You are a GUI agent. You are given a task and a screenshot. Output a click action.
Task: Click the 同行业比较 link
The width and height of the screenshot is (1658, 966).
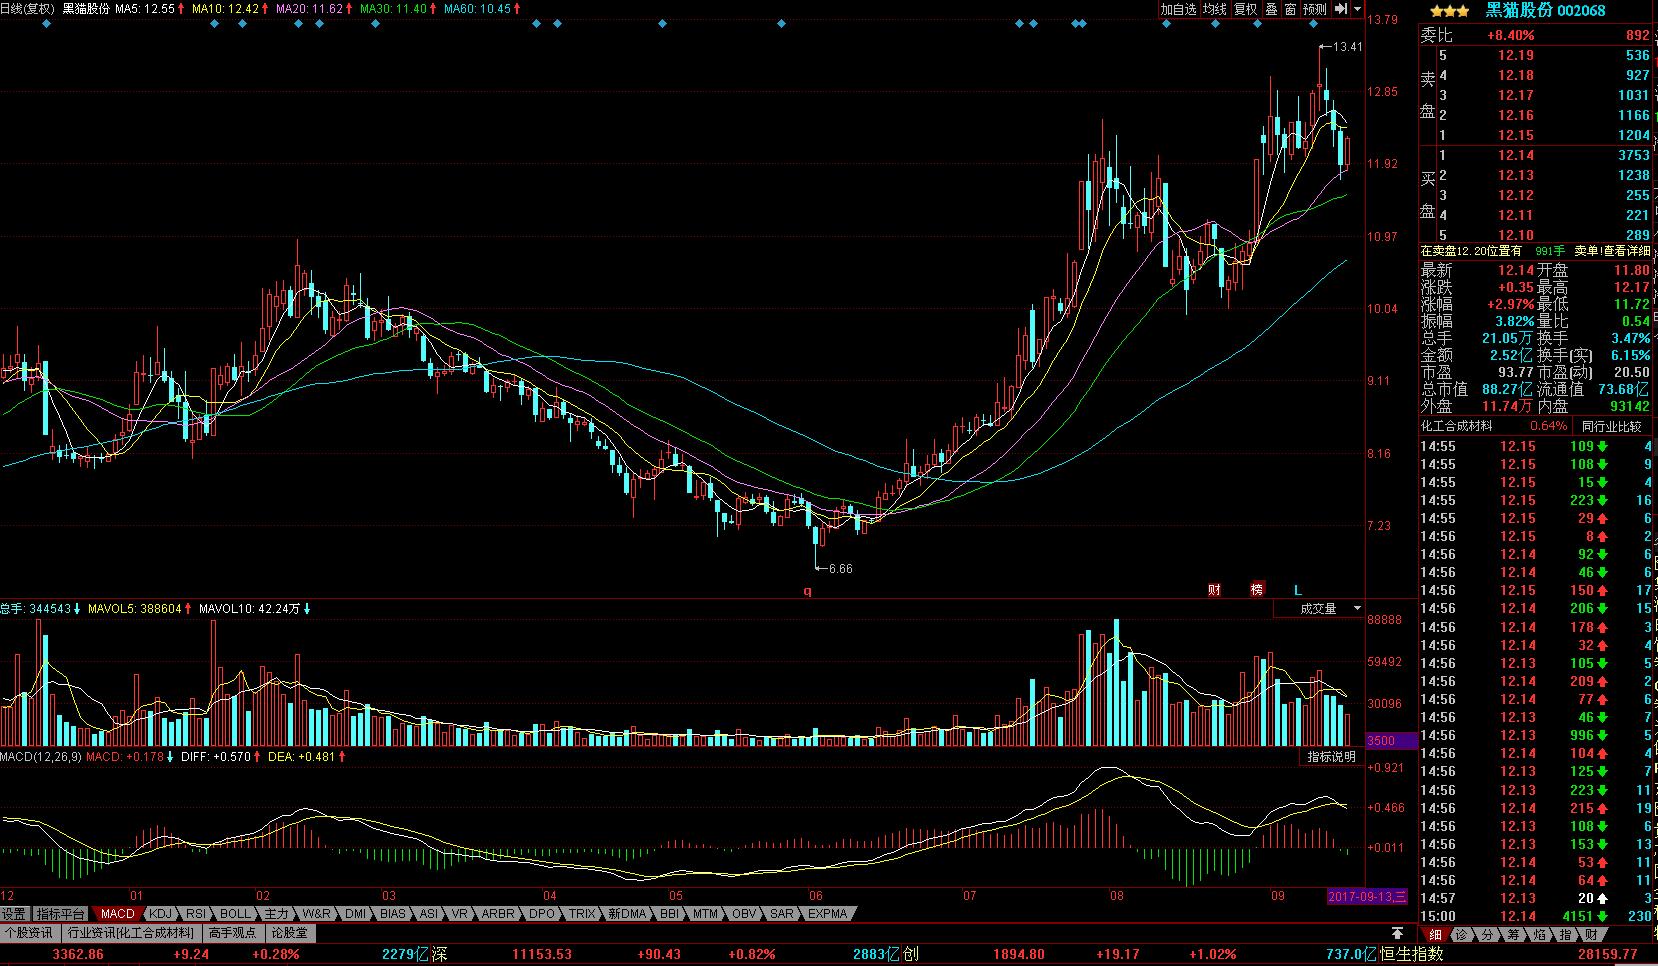pyautogui.click(x=1611, y=426)
